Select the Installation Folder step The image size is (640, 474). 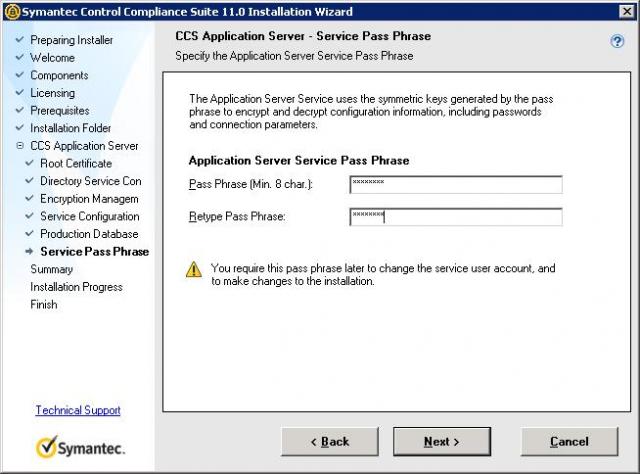71,128
